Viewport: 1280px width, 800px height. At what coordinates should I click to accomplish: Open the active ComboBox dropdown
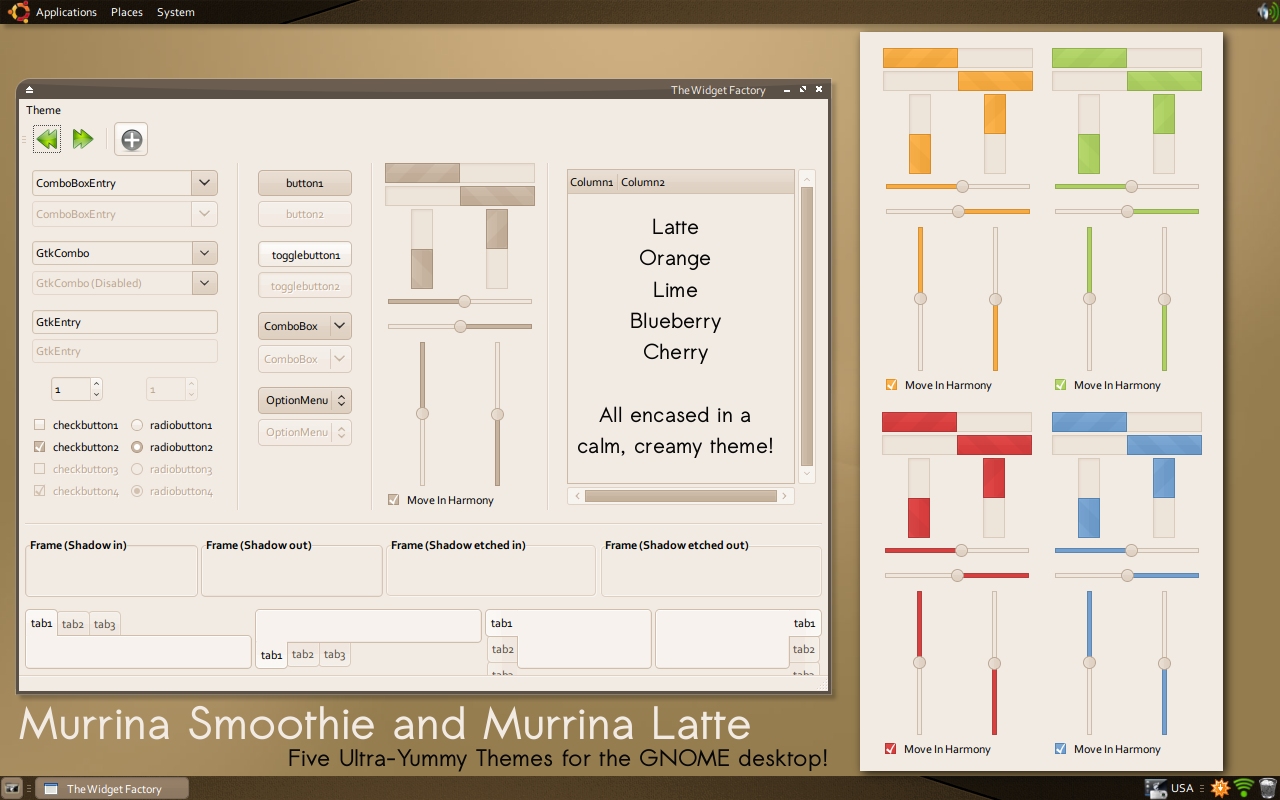coord(305,326)
